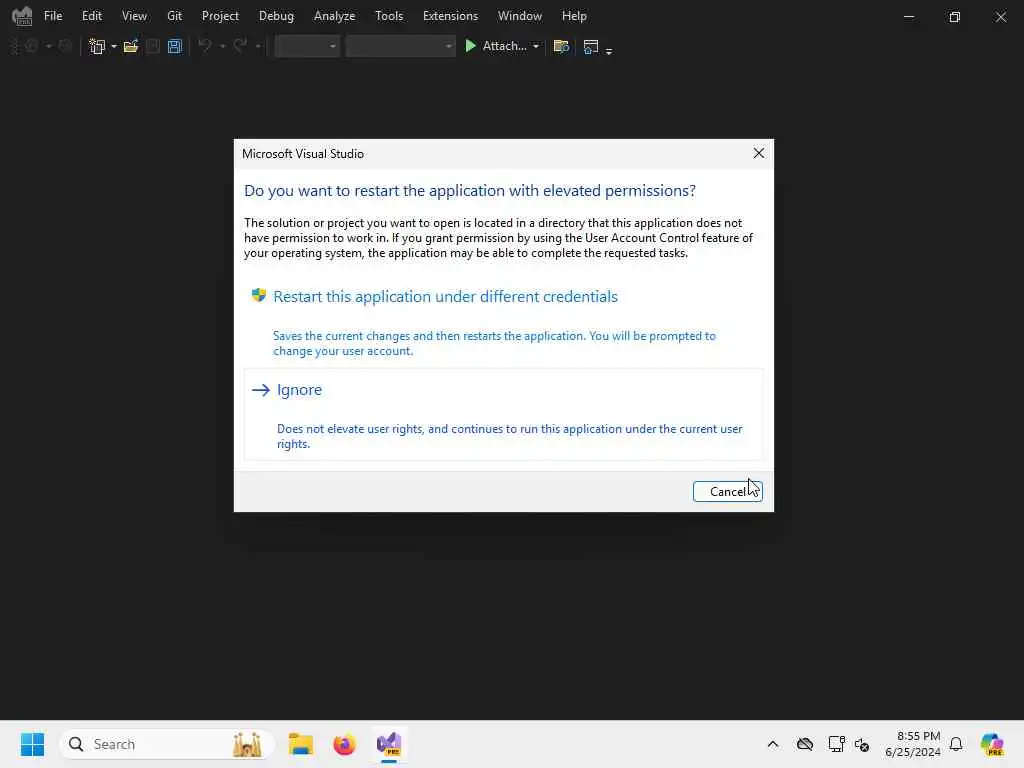Open the Analyze menu

[334, 16]
